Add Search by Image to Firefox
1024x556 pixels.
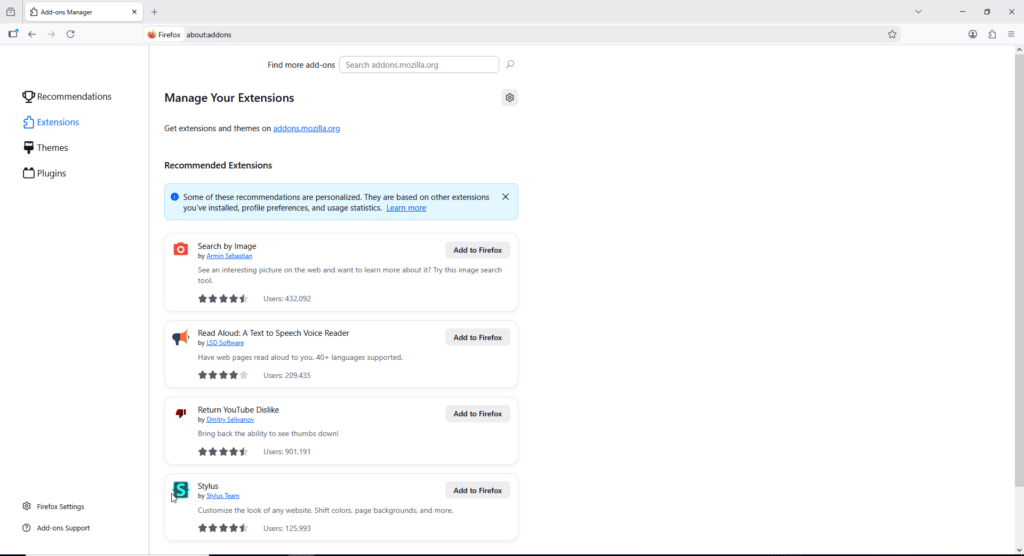click(477, 250)
